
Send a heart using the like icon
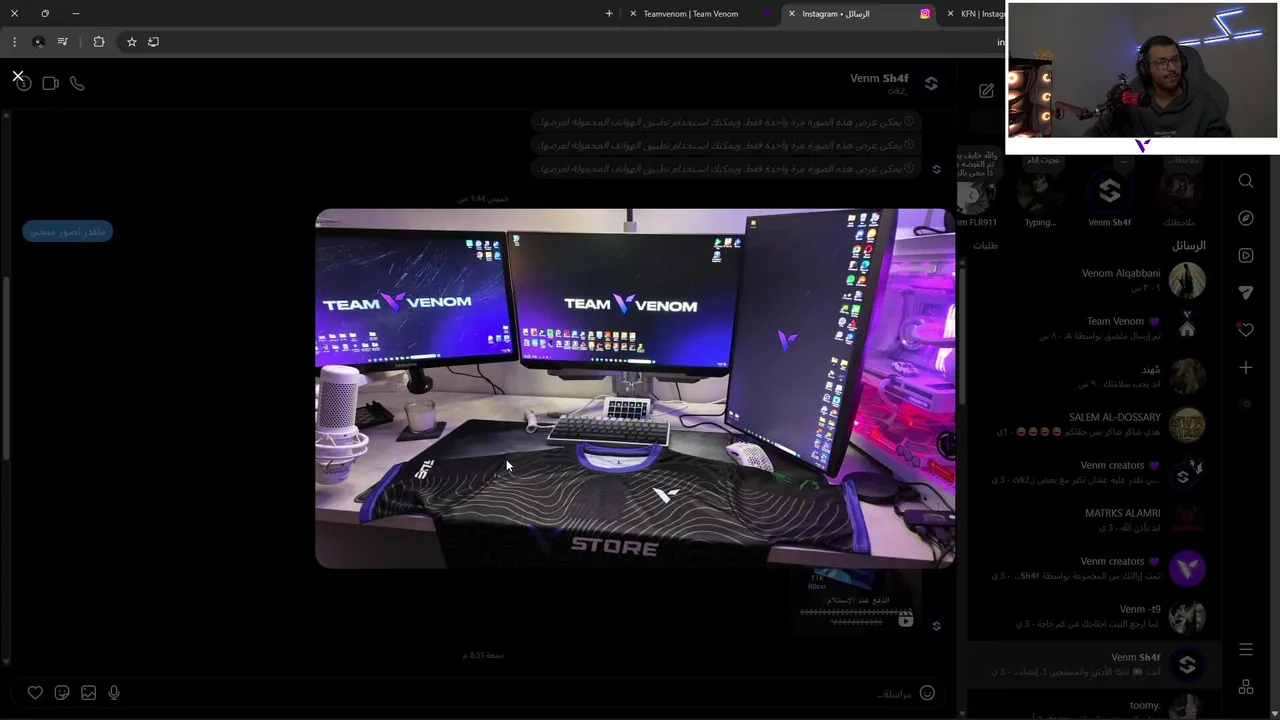pyautogui.click(x=35, y=693)
